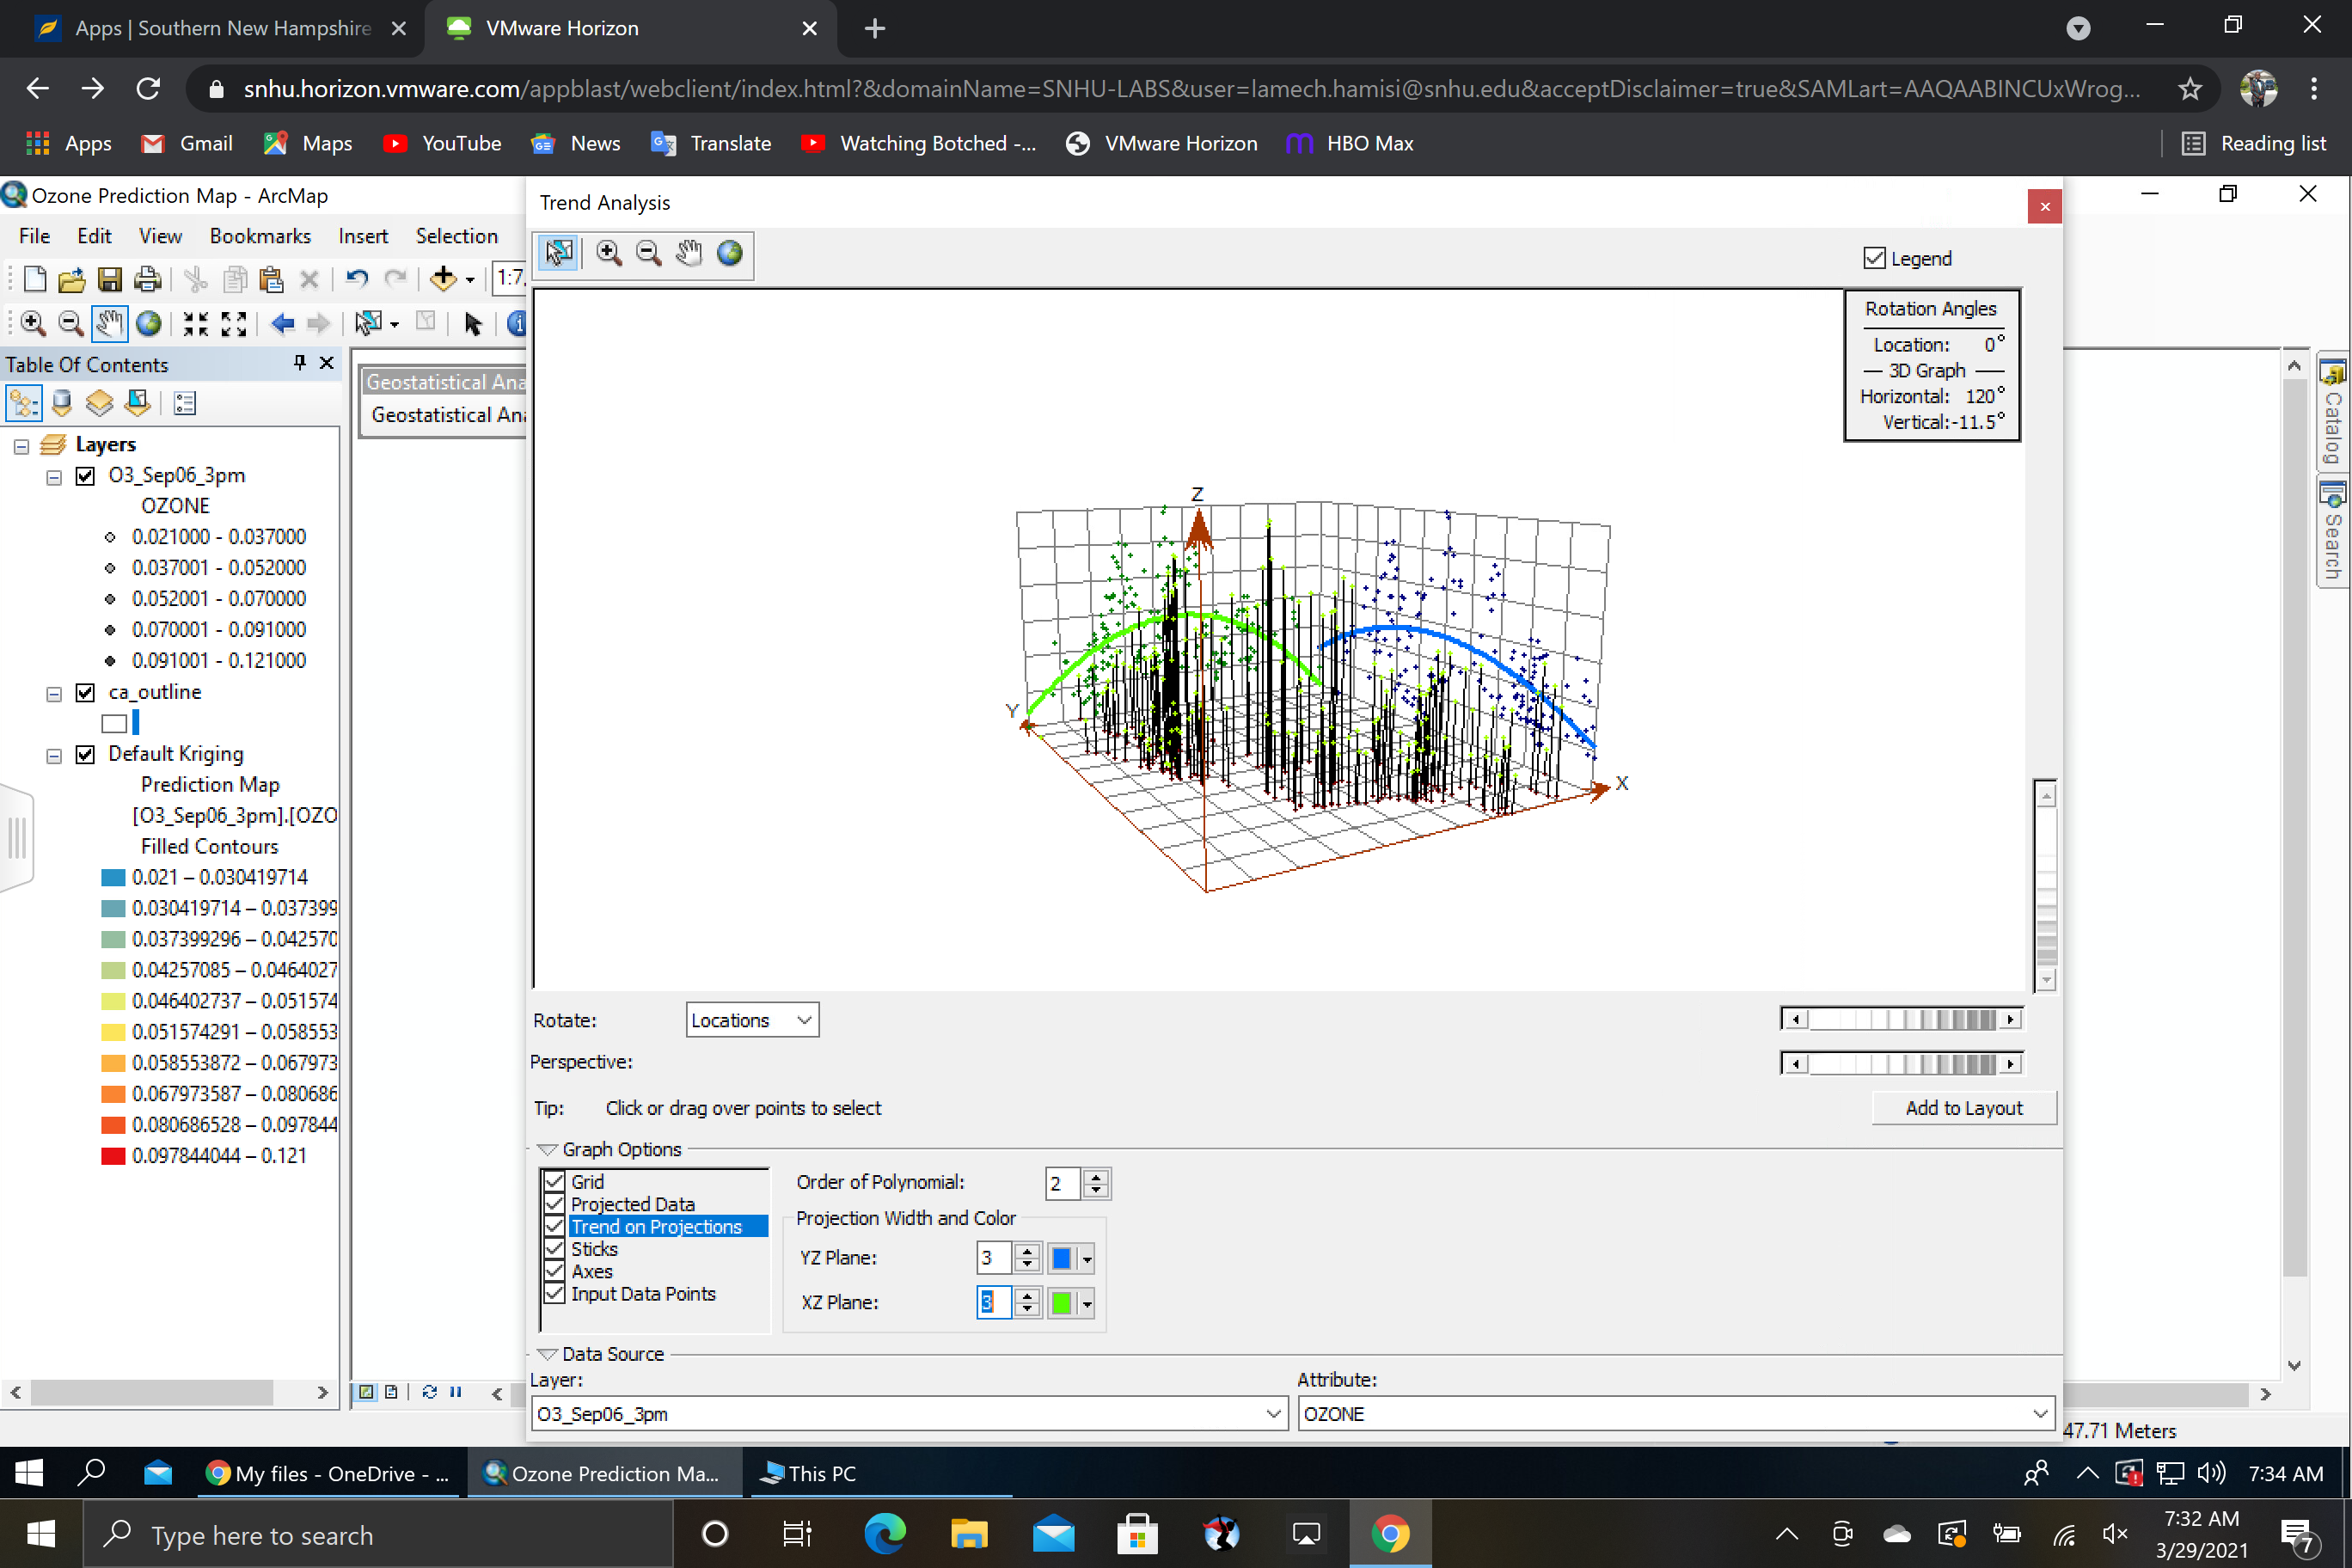The width and height of the screenshot is (2352, 1568).
Task: Select the Pan tool in ArcMap Tools toolbar
Action: point(109,323)
